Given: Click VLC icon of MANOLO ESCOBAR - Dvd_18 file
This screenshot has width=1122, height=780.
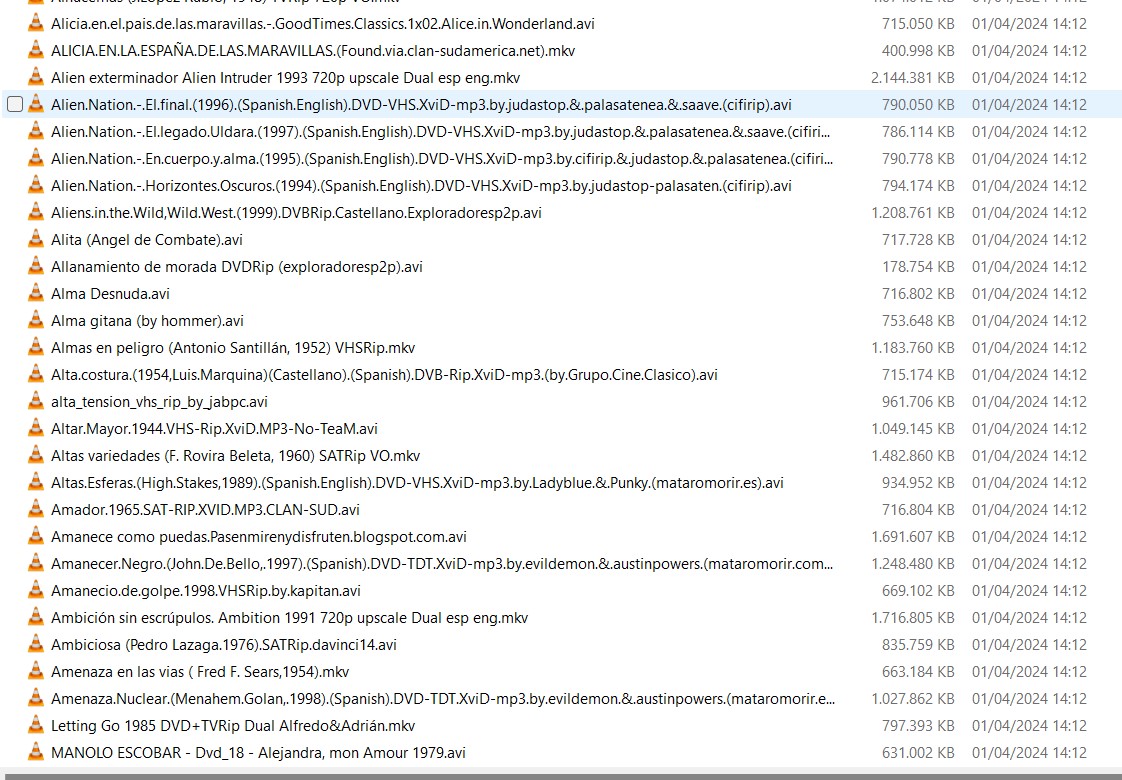Looking at the screenshot, I should [x=35, y=753].
